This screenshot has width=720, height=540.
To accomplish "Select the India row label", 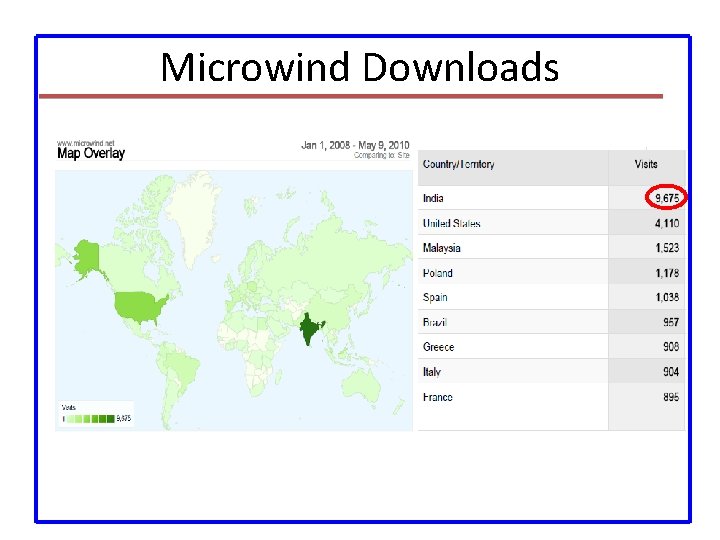I will 433,198.
